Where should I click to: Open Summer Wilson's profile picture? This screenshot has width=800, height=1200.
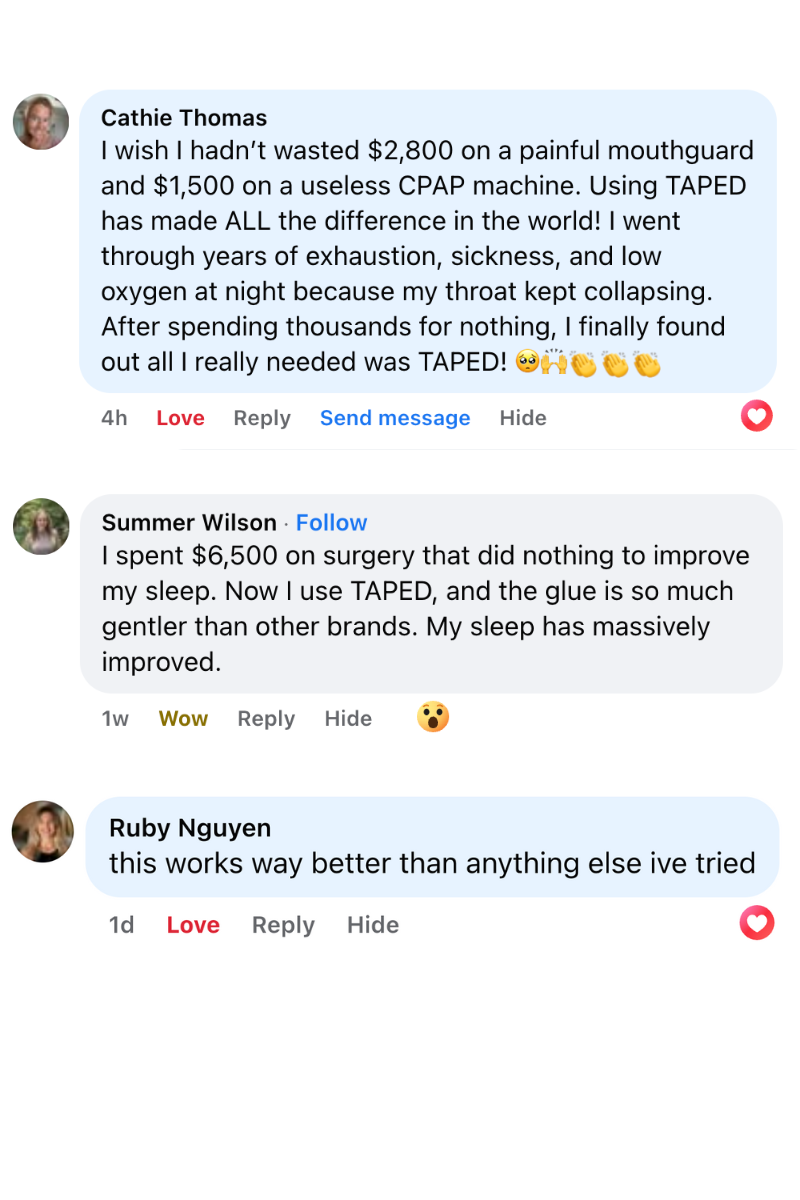coord(41,526)
